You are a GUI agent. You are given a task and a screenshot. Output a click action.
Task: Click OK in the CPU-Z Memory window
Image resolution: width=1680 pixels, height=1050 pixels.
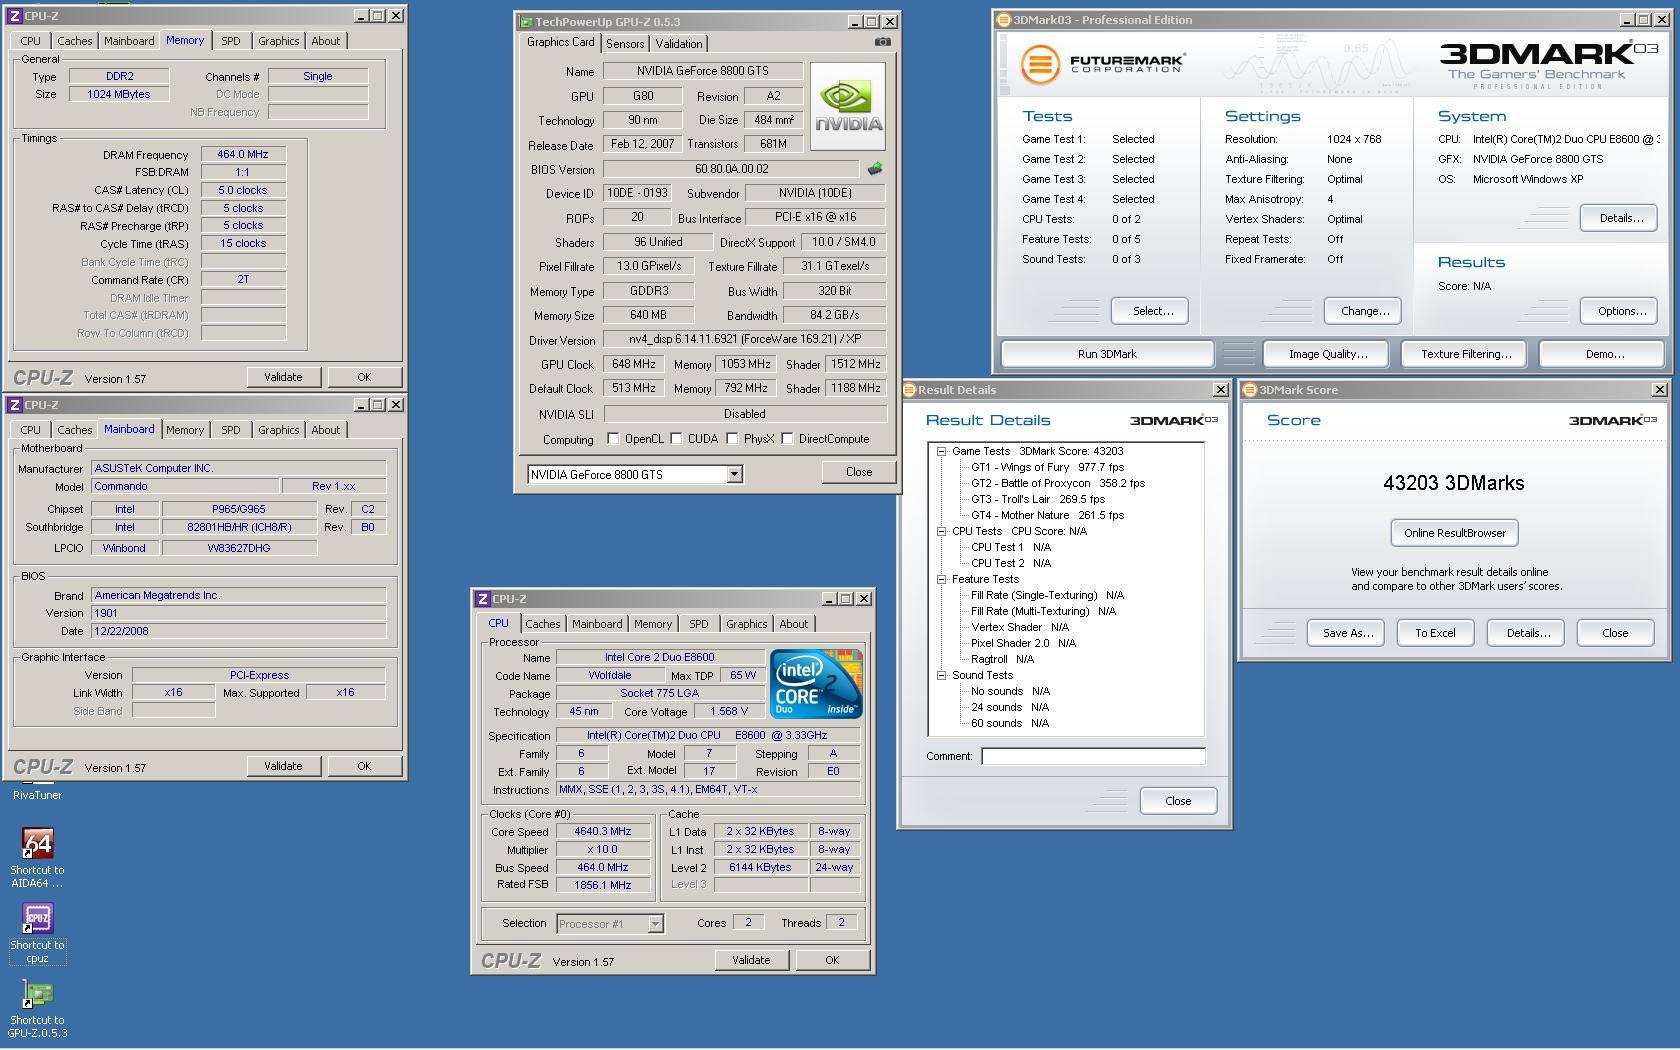click(364, 377)
